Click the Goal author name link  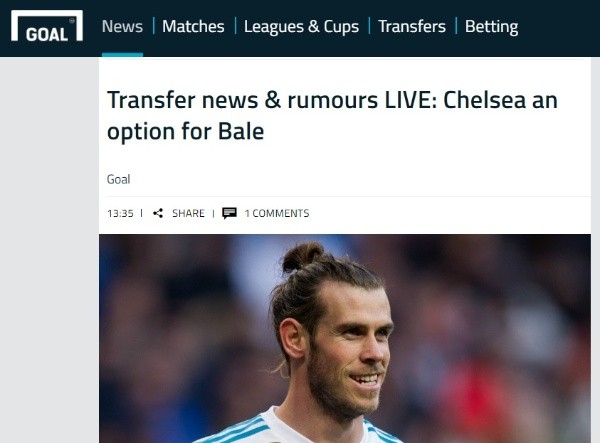coord(118,179)
